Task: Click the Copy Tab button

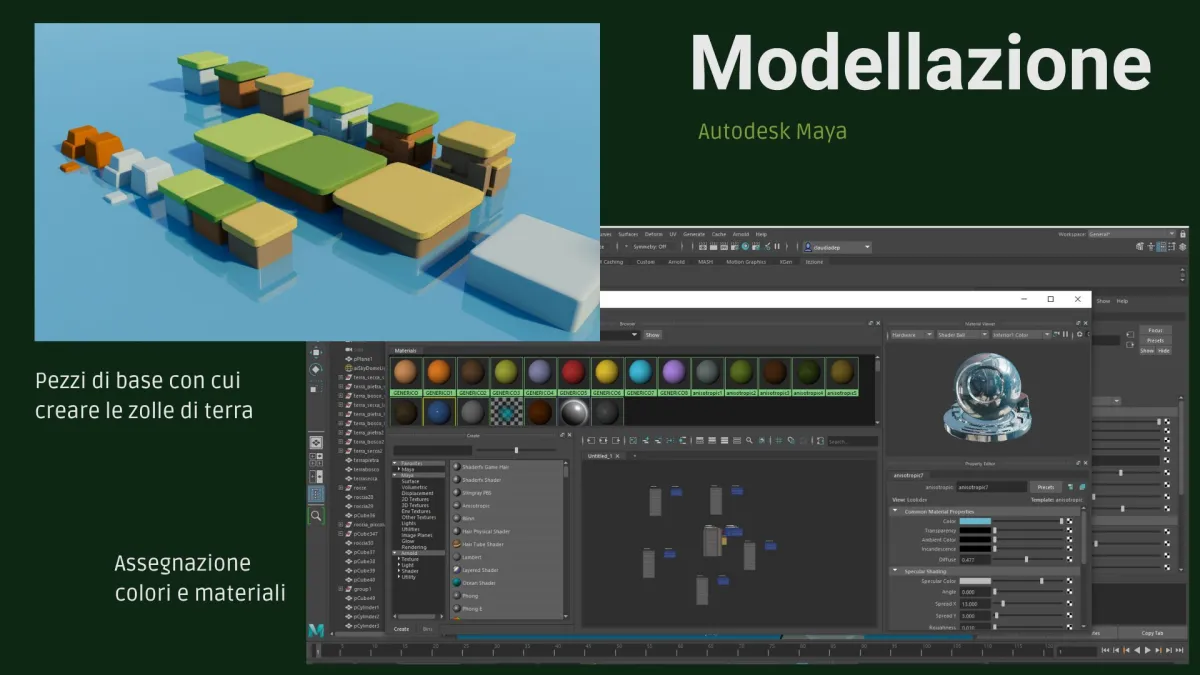Action: click(1152, 633)
